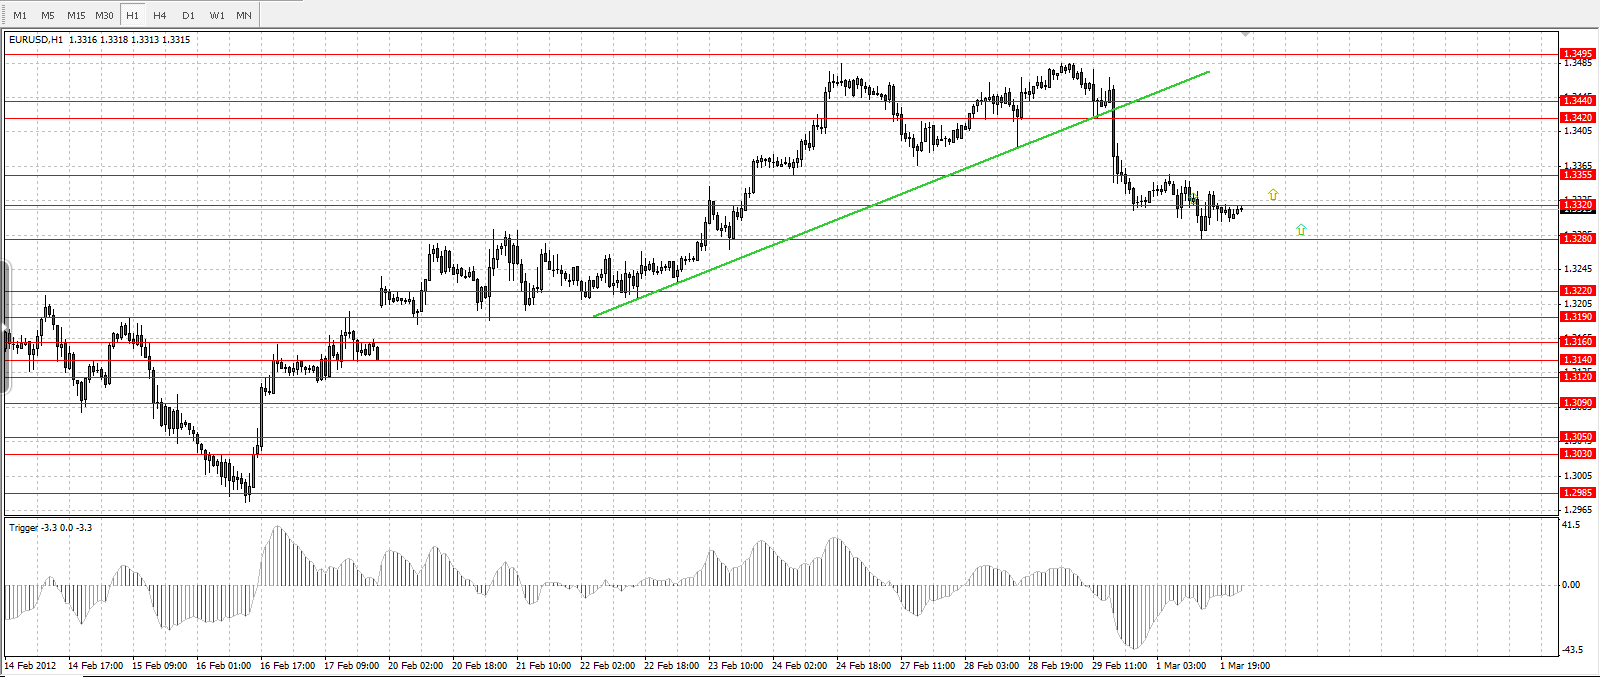Viewport: 1600px width, 677px height.
Task: Click the 1.3050 red price label
Action: tap(1578, 437)
